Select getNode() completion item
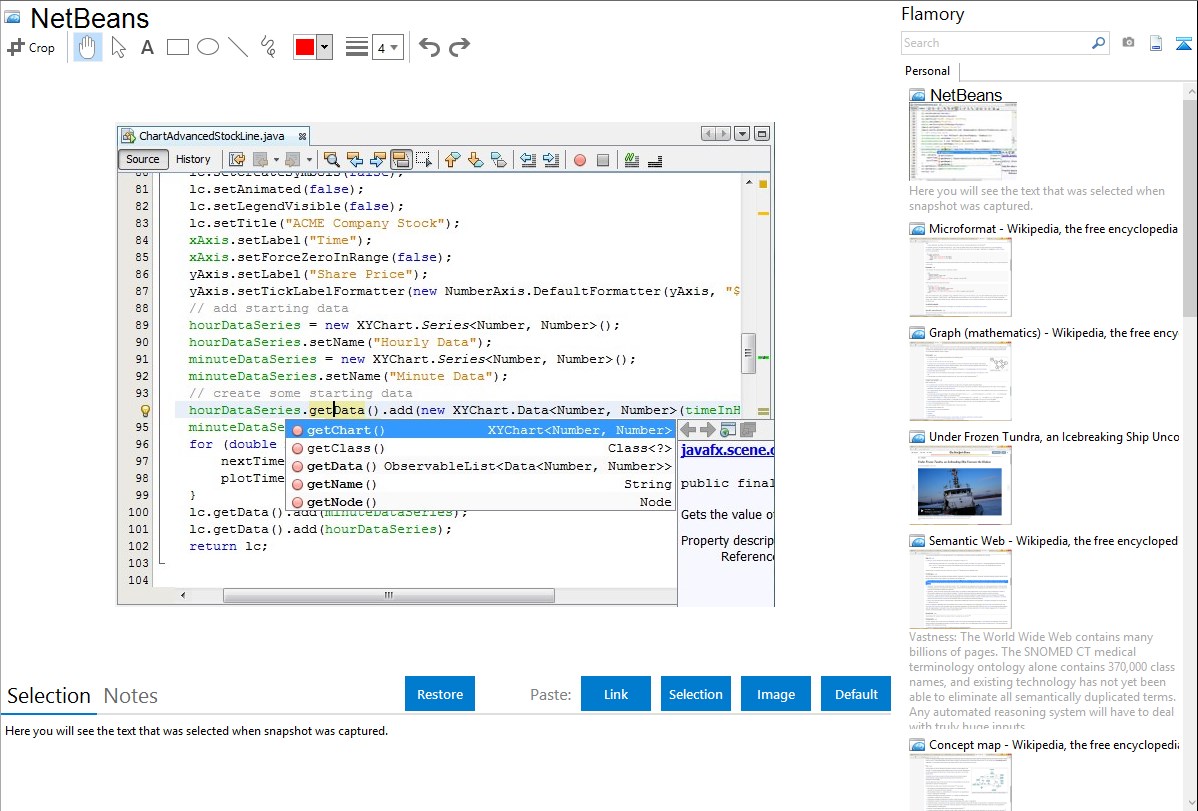Viewport: 1198px width, 811px height. click(x=480, y=502)
